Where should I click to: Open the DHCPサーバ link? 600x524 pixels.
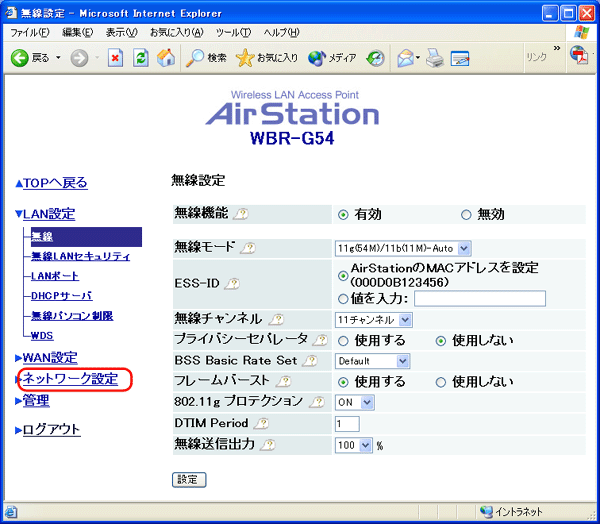(x=62, y=296)
